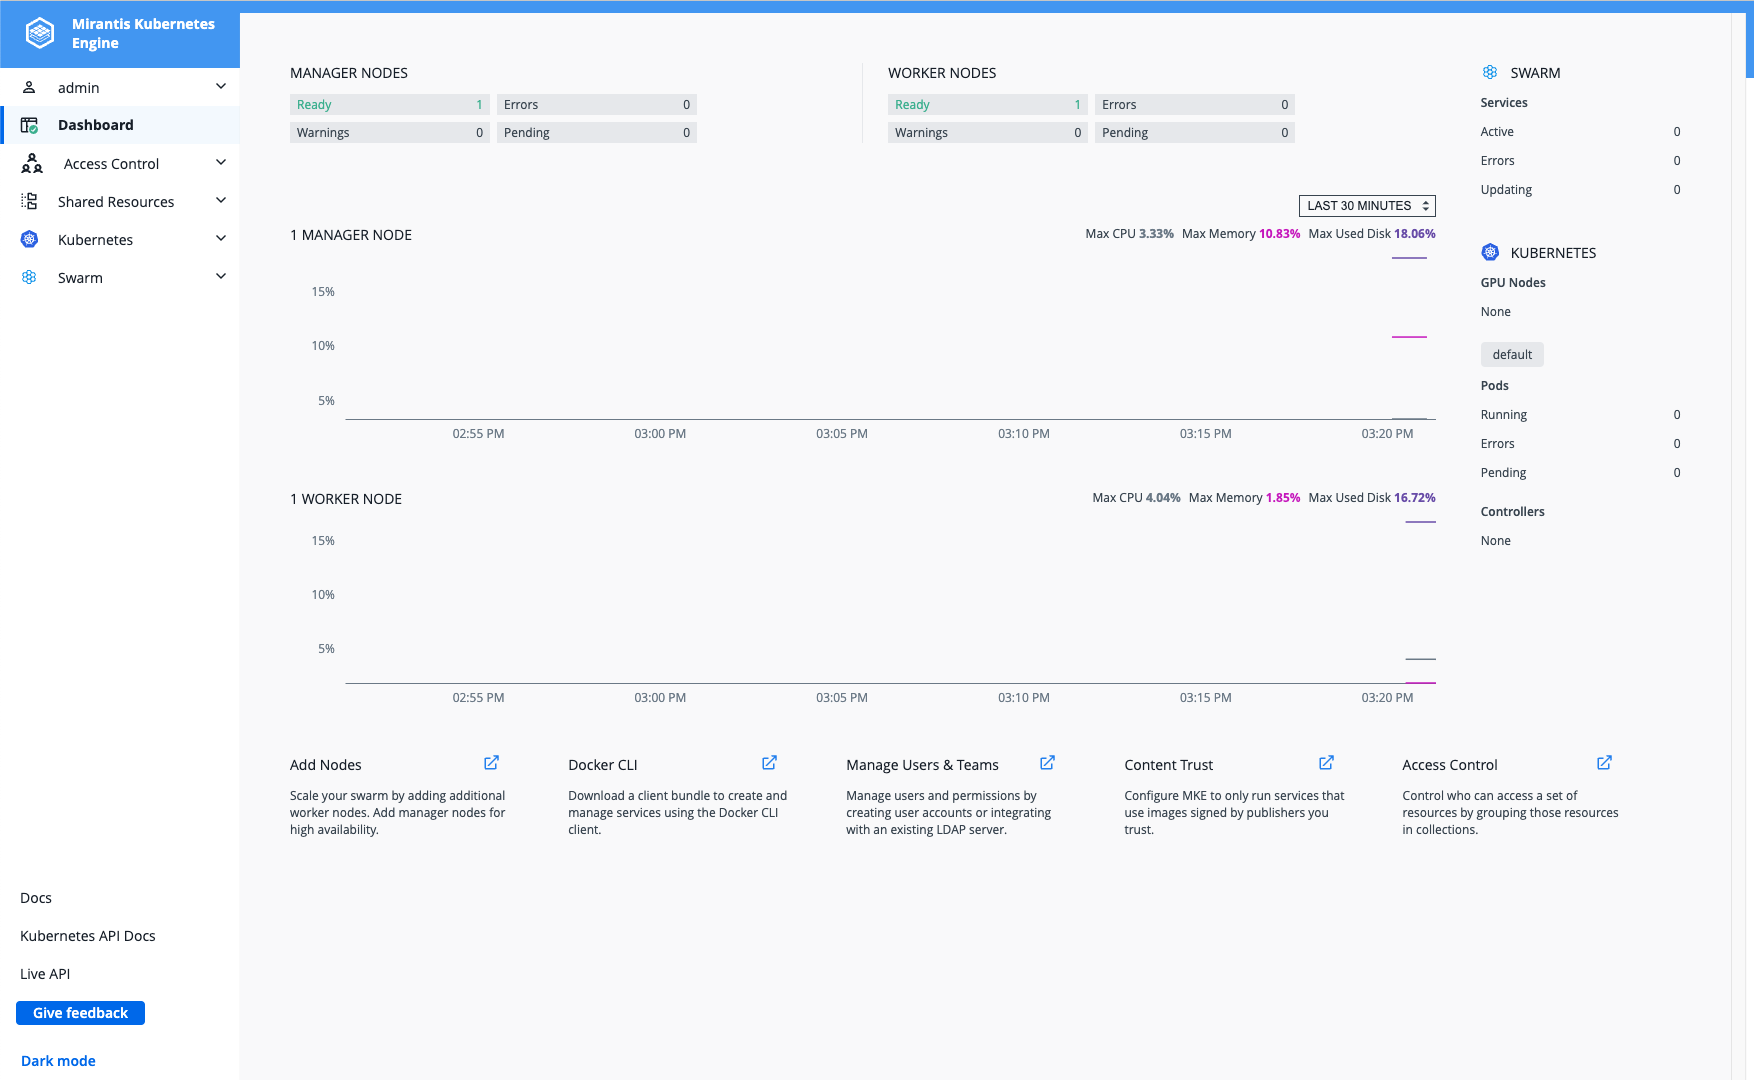The width and height of the screenshot is (1754, 1080).
Task: Select the admin menu item
Action: click(120, 87)
